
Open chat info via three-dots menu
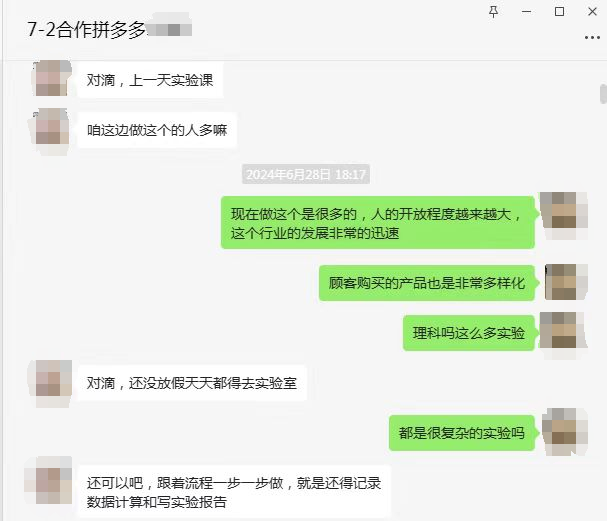tap(592, 38)
